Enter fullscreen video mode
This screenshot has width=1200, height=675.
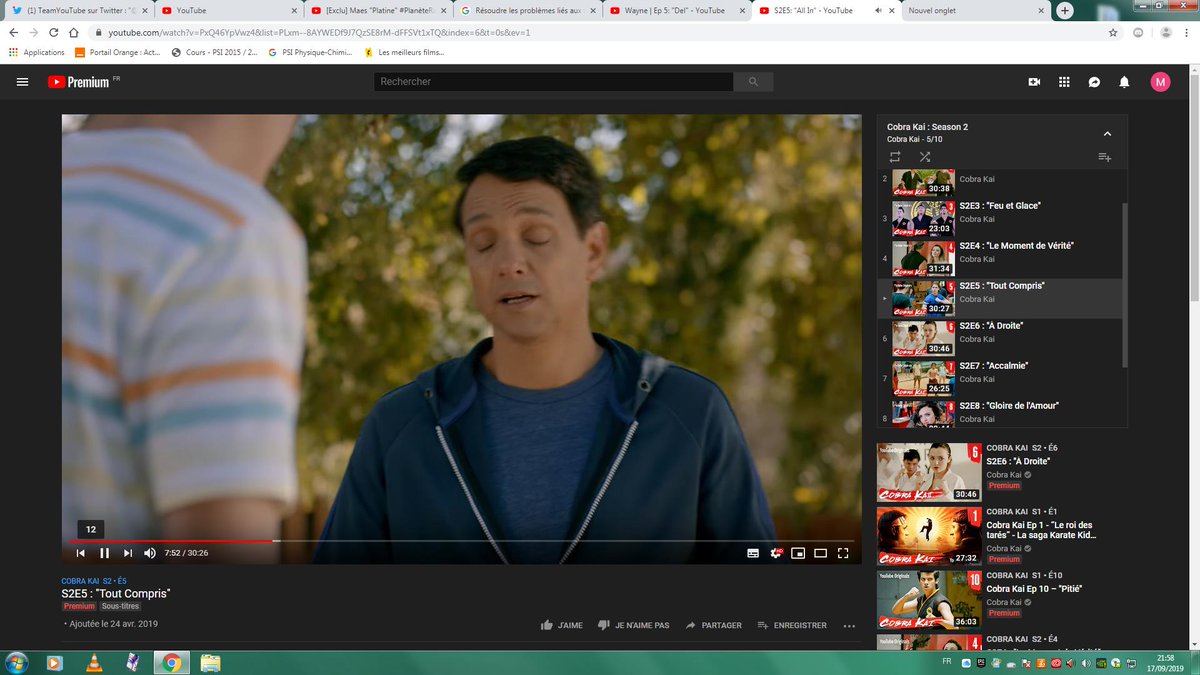[843, 553]
